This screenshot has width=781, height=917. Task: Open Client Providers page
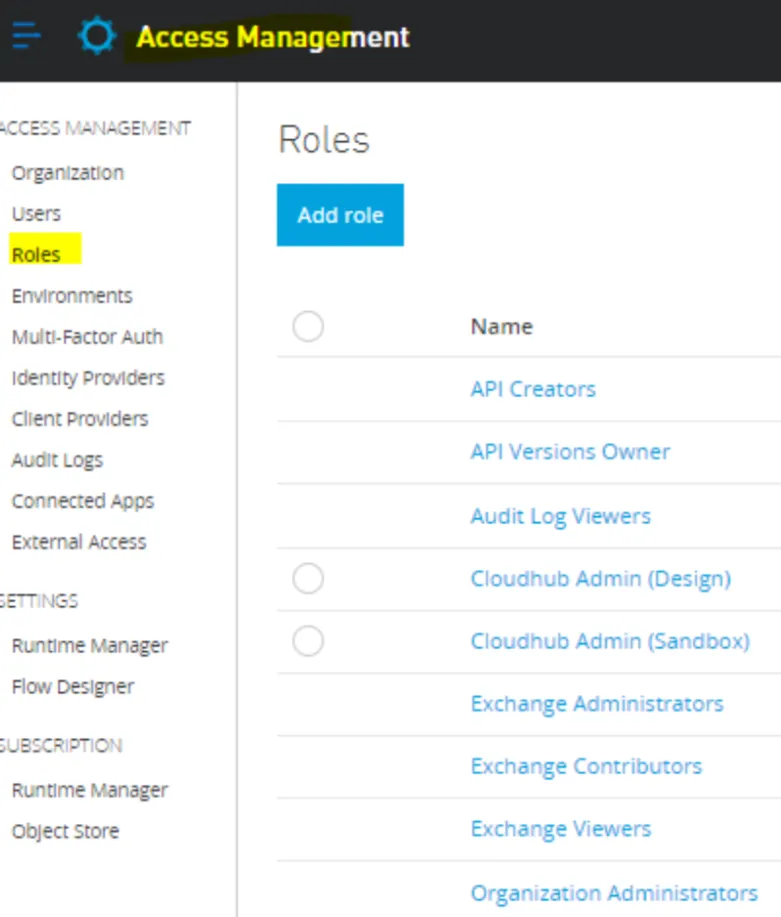80,419
